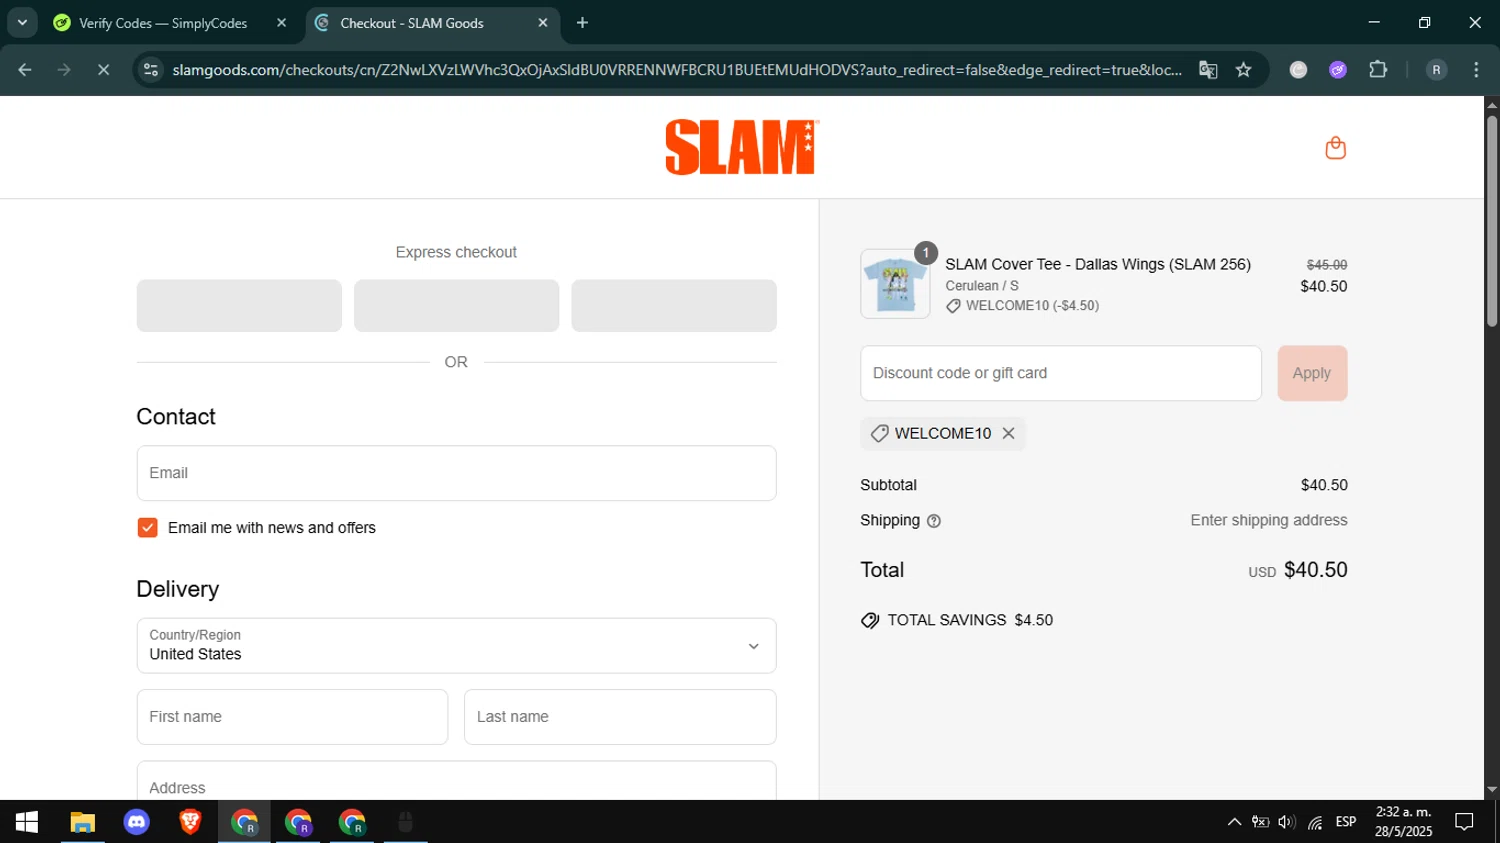Viewport: 1500px width, 843px height.
Task: Click the Email input field
Action: (456, 473)
